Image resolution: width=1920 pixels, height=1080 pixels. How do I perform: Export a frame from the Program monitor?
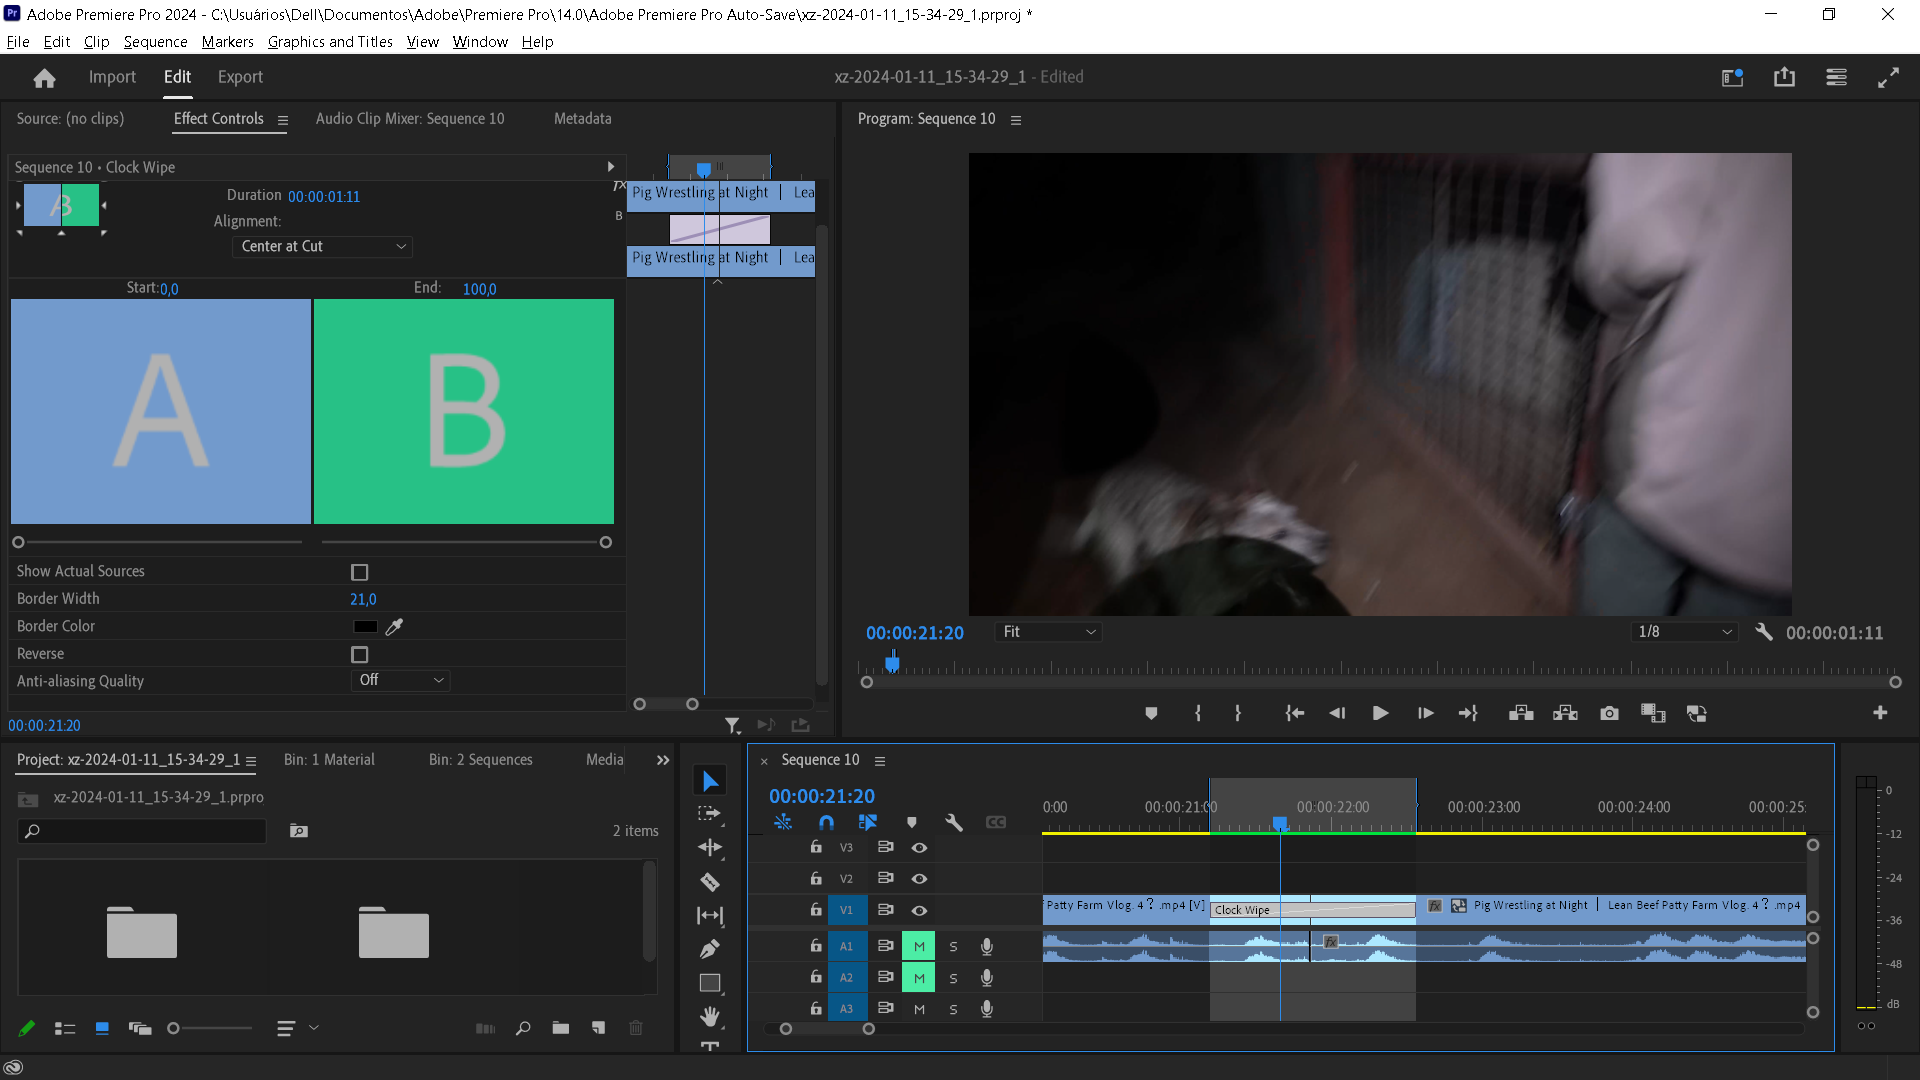1609,713
